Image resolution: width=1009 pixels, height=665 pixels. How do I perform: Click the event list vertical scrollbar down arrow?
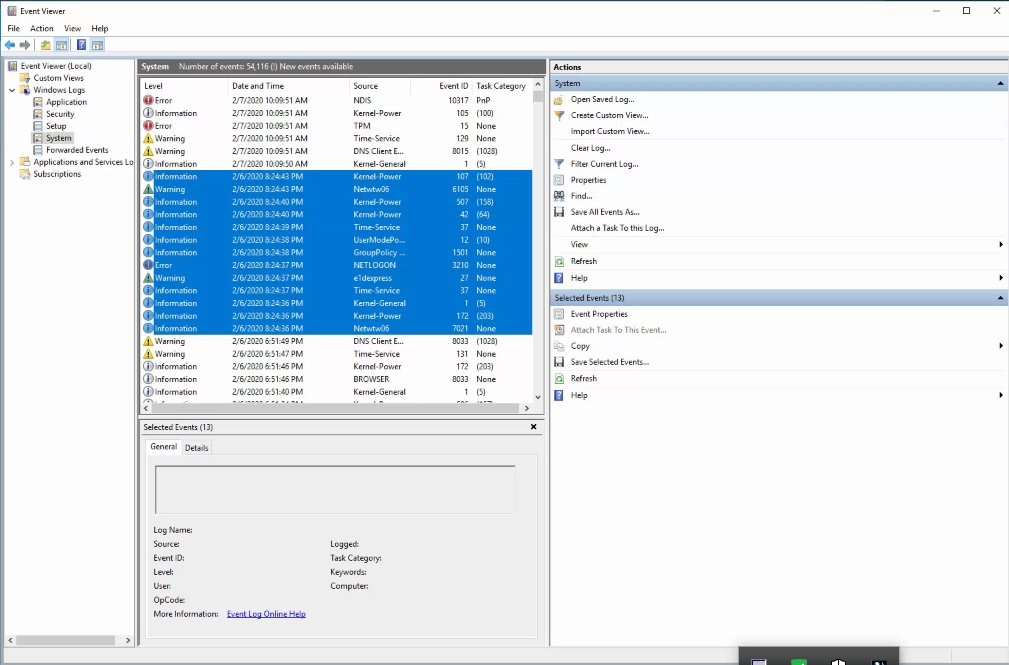(x=539, y=397)
